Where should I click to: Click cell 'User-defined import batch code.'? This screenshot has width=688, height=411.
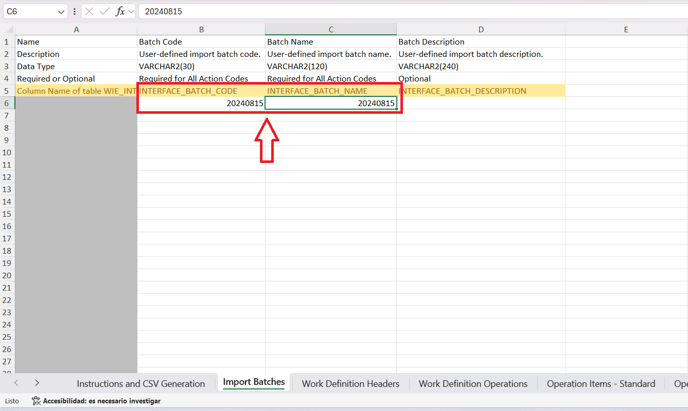coord(201,54)
